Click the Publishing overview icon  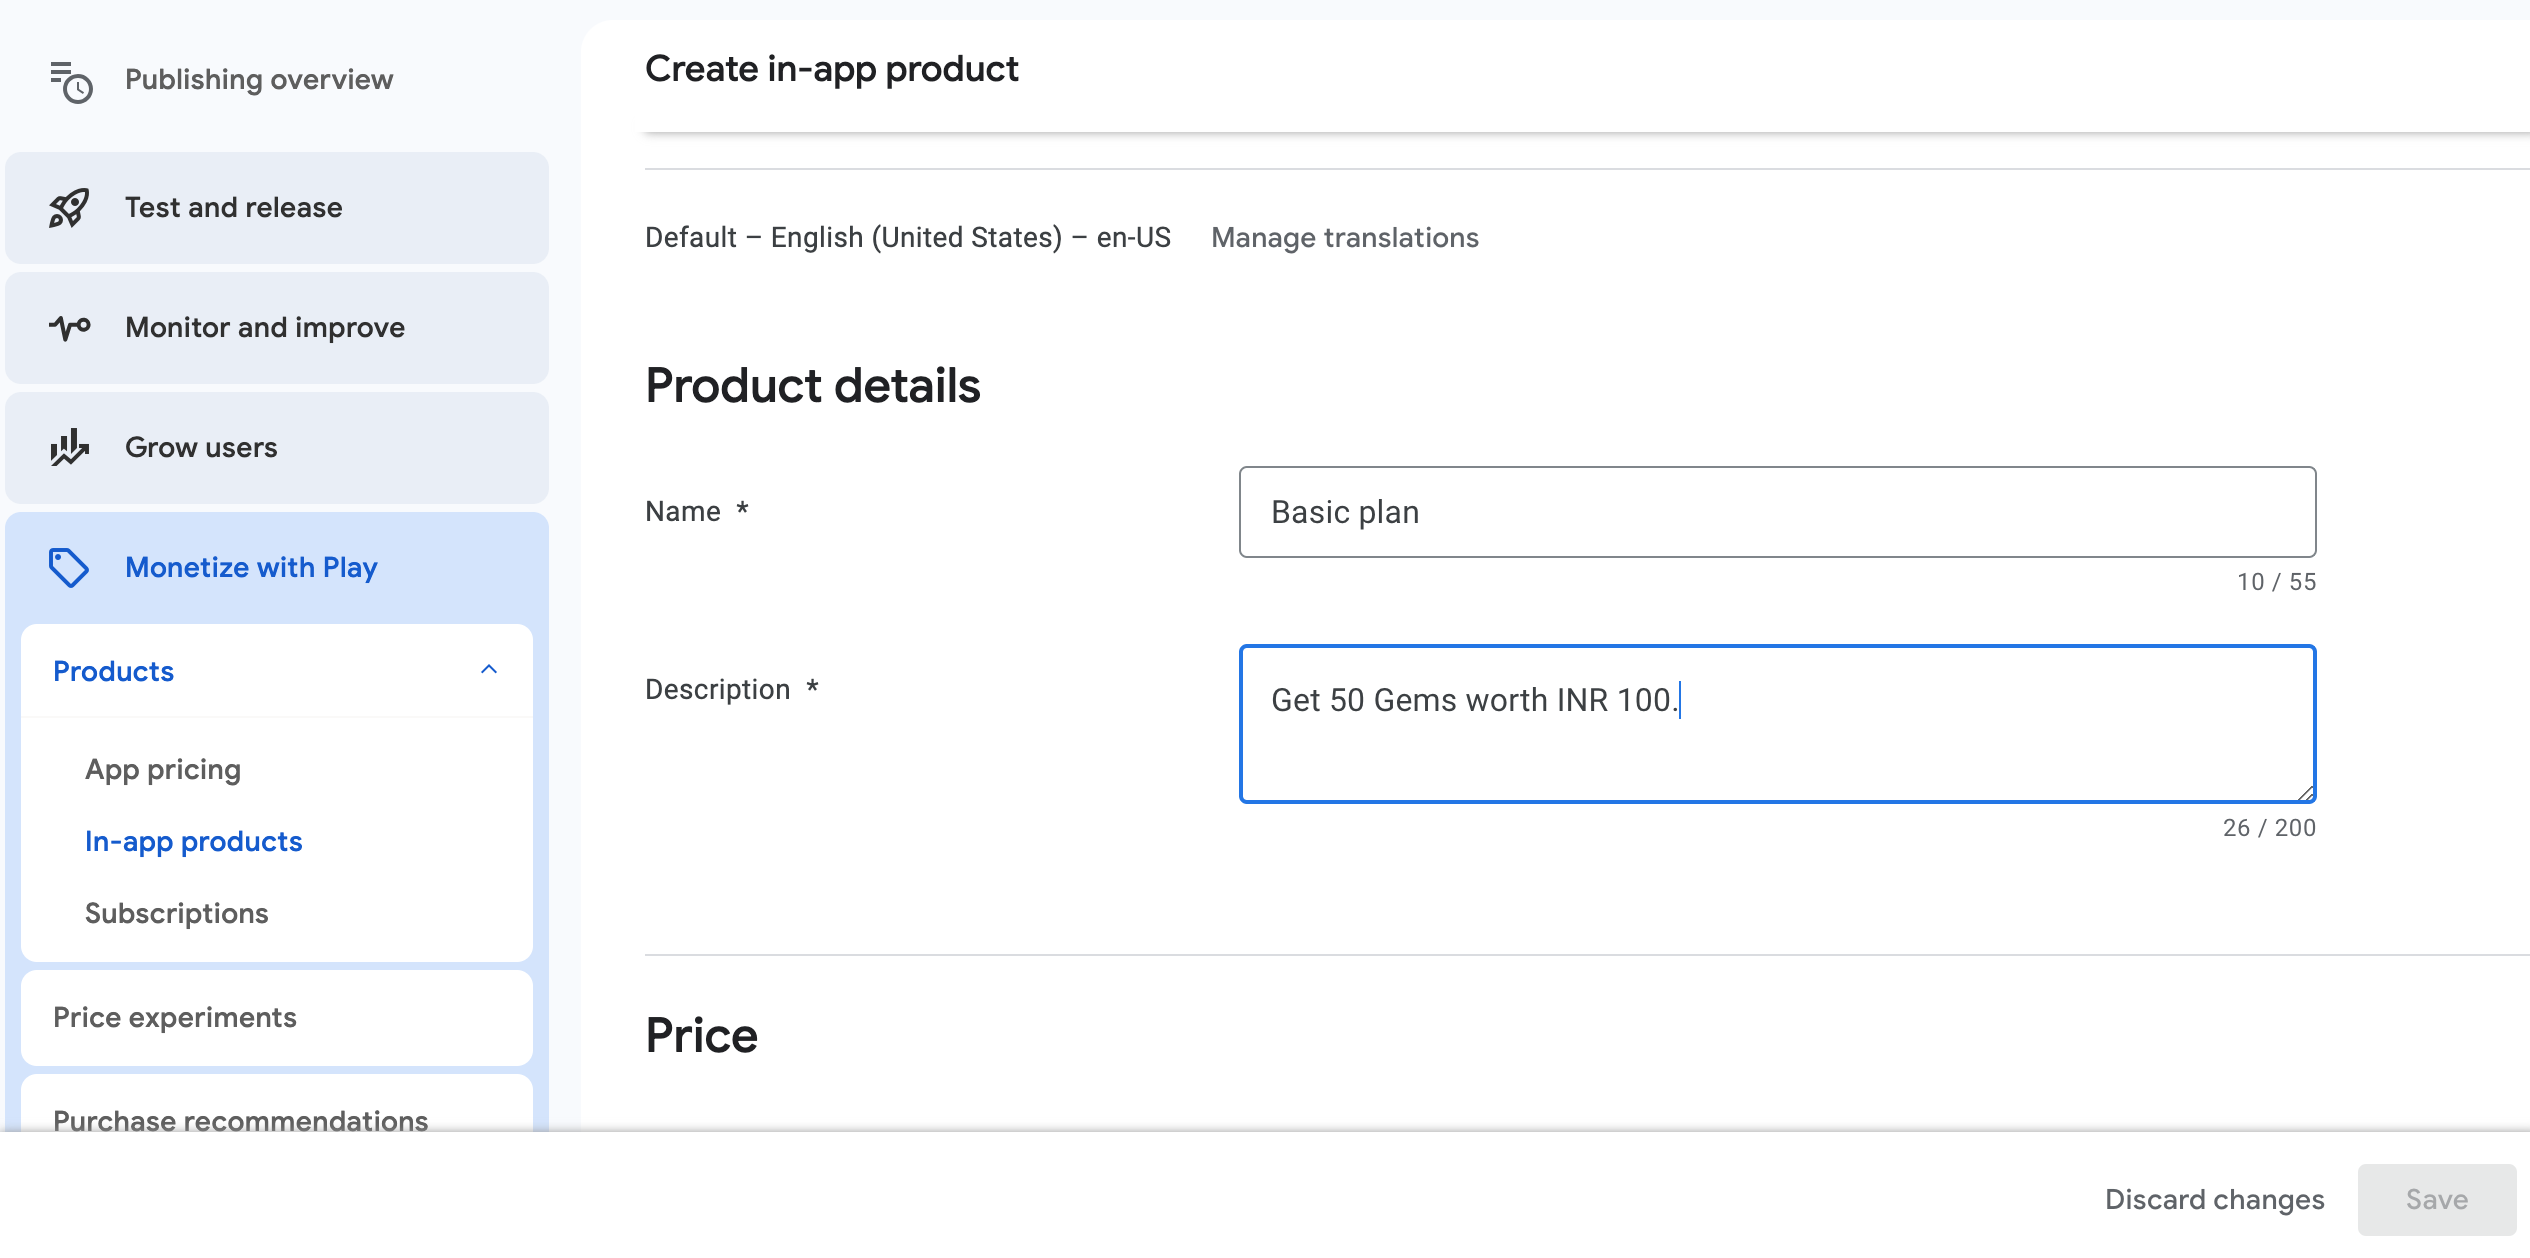pos(70,79)
